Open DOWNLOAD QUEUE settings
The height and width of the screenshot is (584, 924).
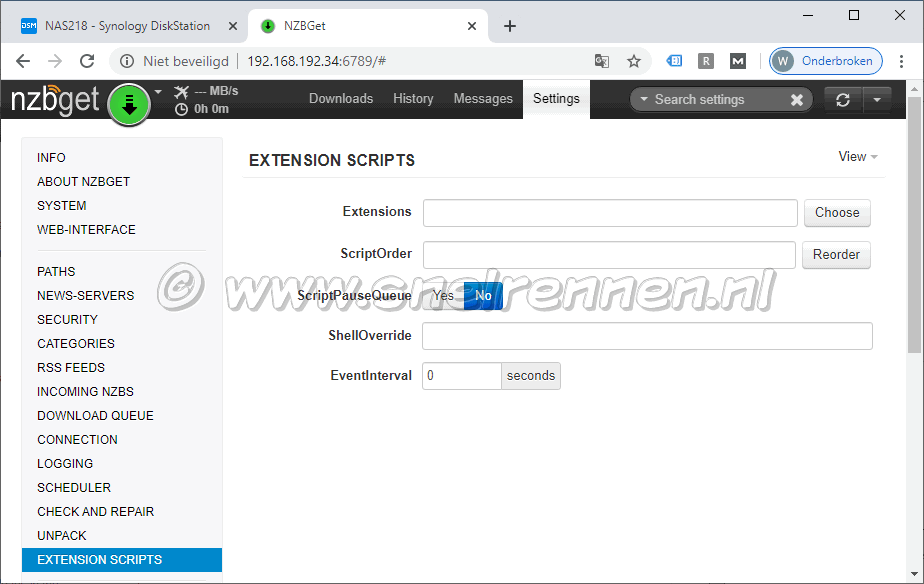(95, 416)
